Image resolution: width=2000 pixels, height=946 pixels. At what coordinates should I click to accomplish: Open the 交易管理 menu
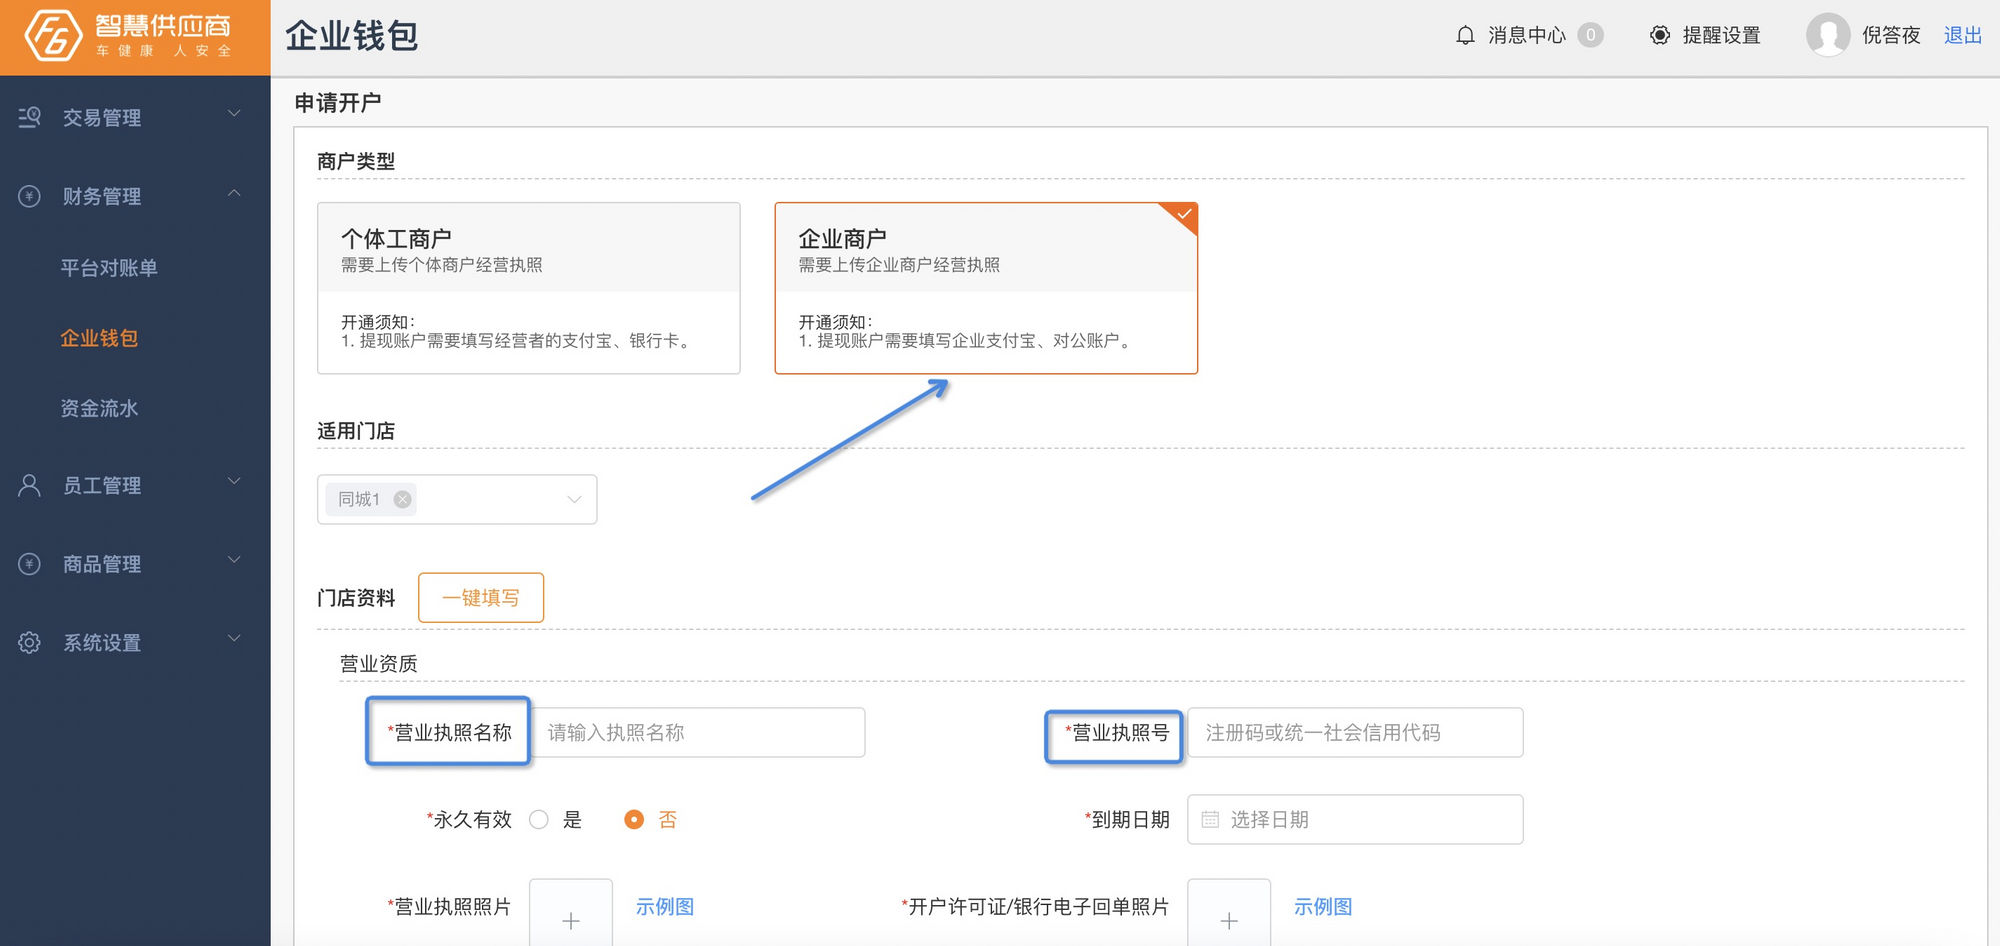(135, 117)
